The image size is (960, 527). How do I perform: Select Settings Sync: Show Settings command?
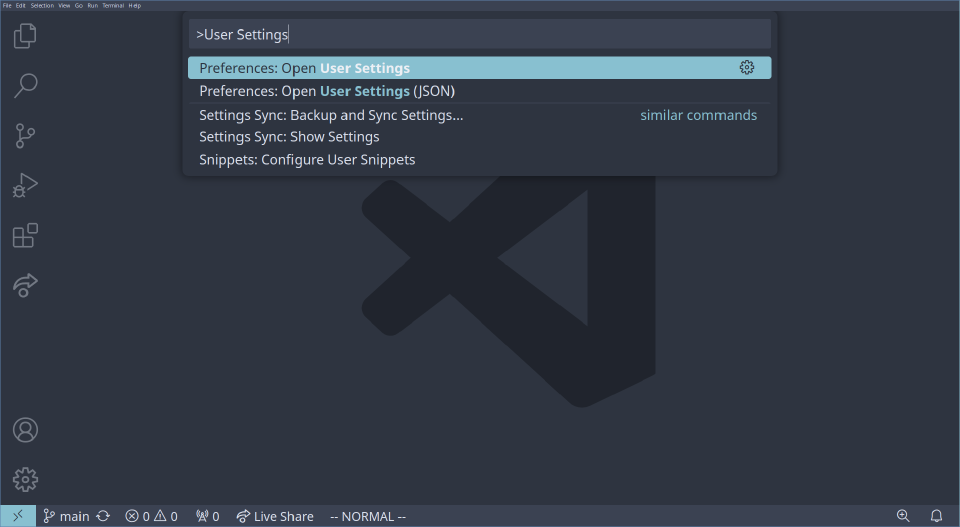[479, 137]
